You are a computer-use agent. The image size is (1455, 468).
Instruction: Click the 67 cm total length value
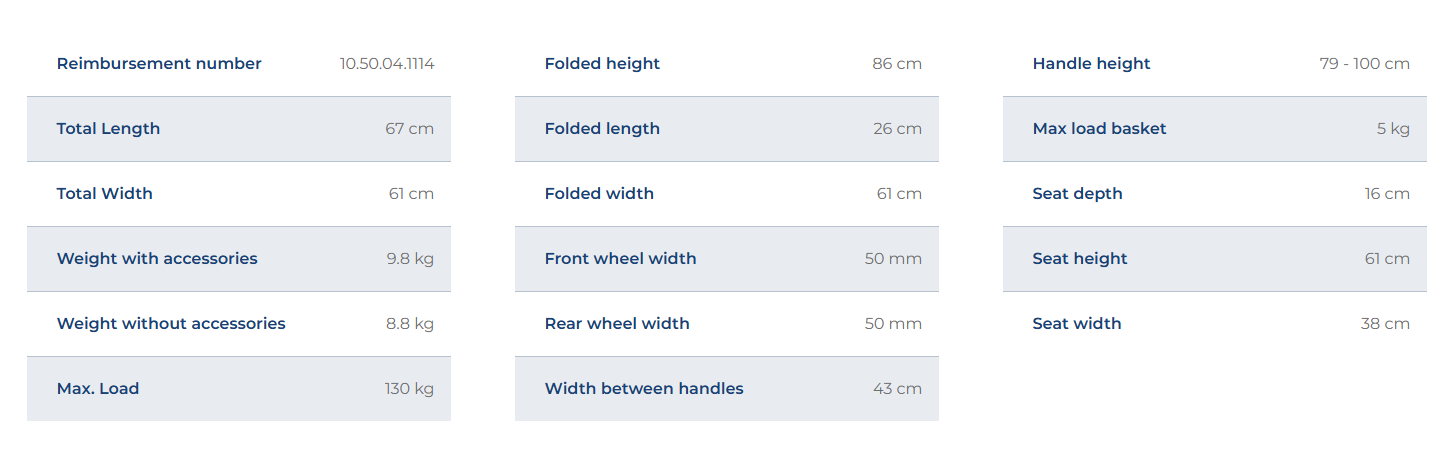point(409,129)
